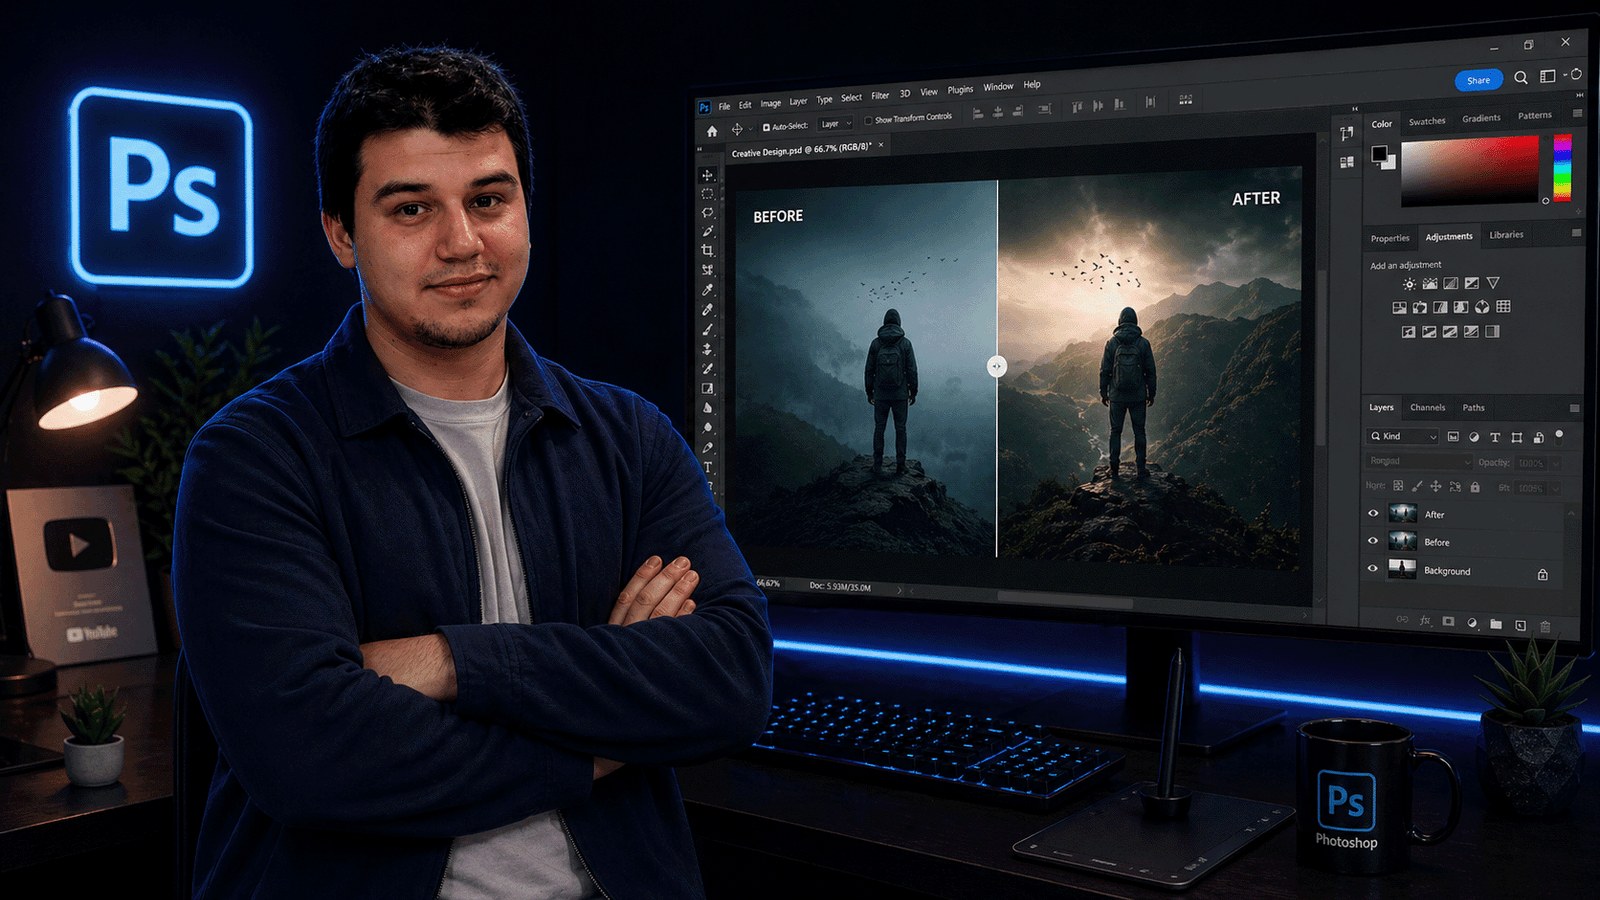Select the Horizontal Type tool in the toolbox
The width and height of the screenshot is (1600, 900).
click(708, 467)
